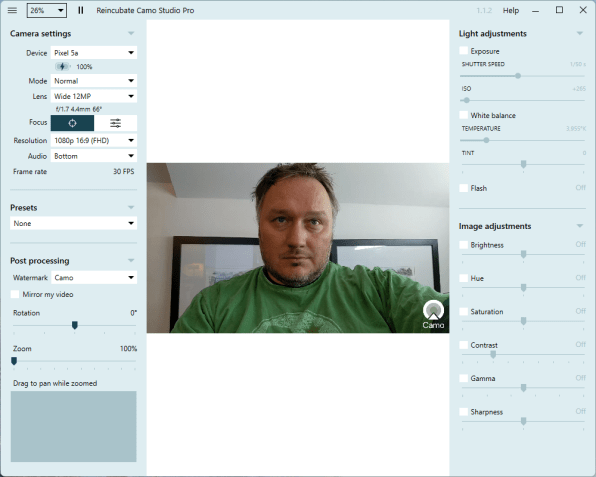Open the Presets dropdown showing None
The height and width of the screenshot is (477, 596).
pyautogui.click(x=73, y=223)
